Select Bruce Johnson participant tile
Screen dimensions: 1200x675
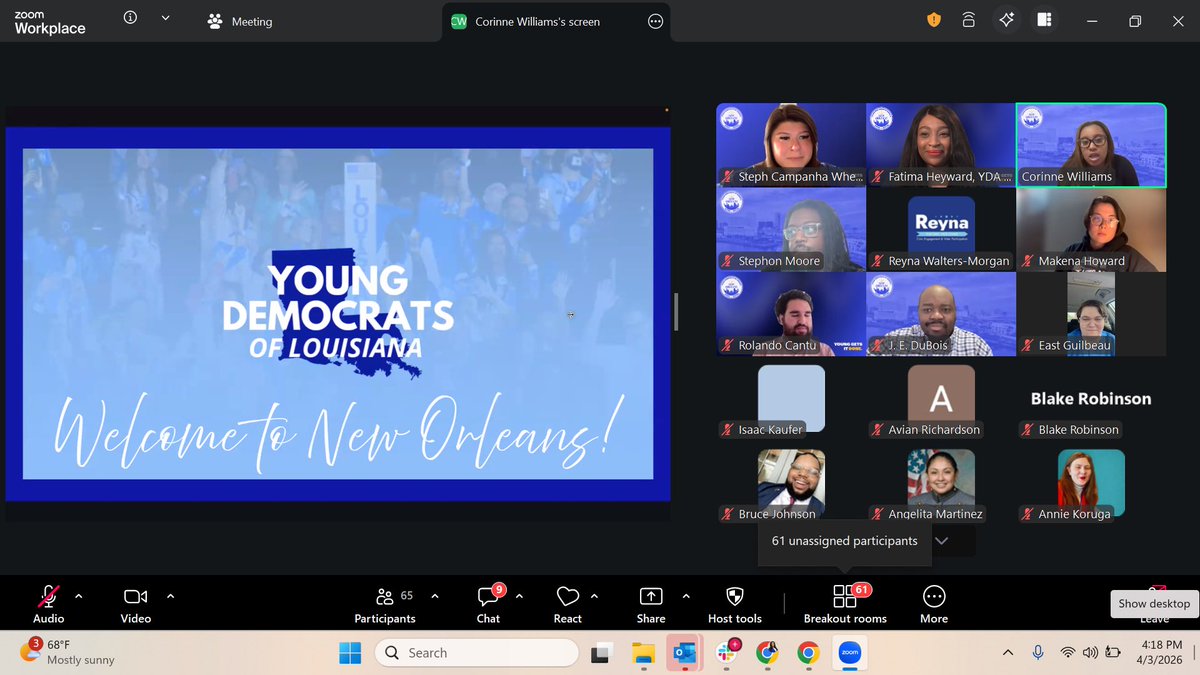click(791, 483)
